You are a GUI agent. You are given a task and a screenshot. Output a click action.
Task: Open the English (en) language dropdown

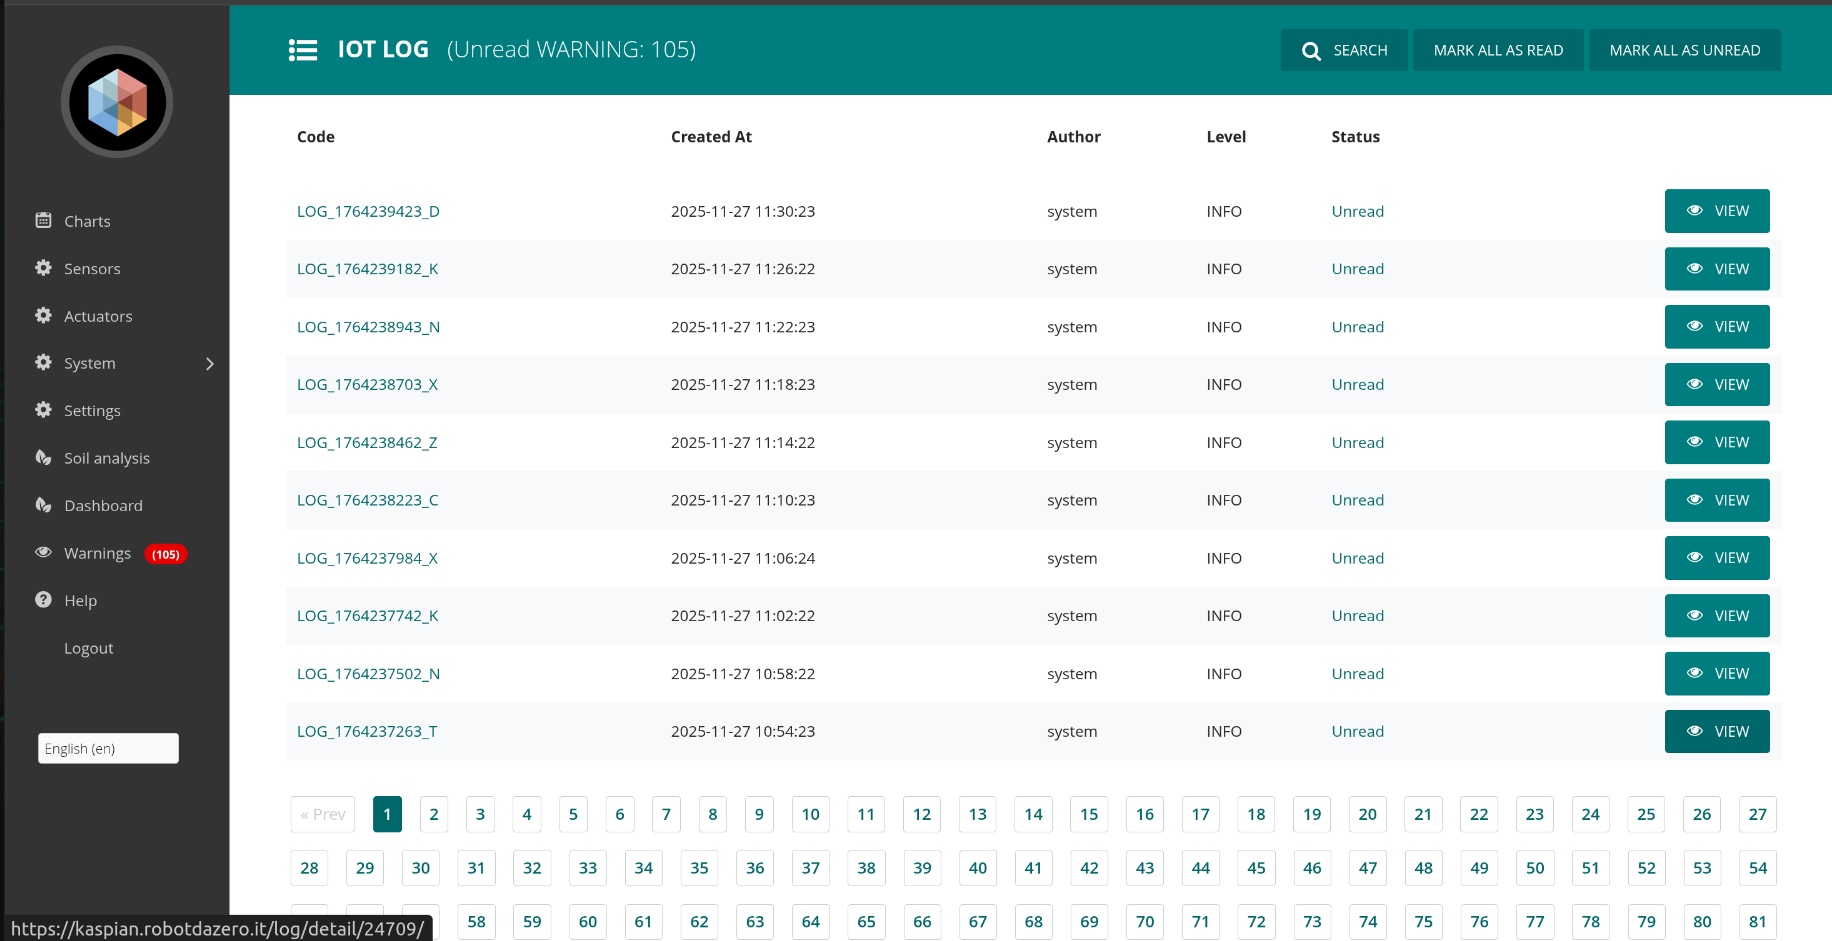[108, 748]
